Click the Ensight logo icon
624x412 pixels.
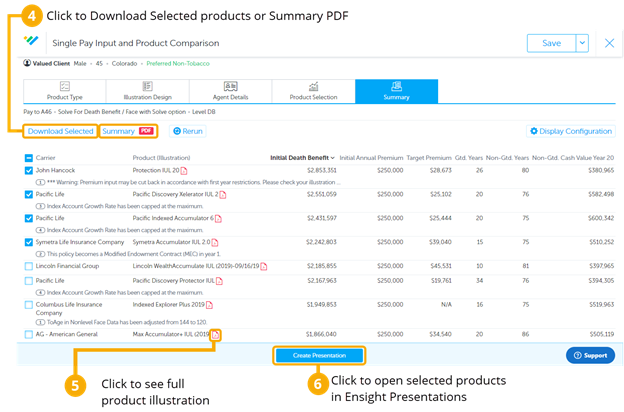31,40
